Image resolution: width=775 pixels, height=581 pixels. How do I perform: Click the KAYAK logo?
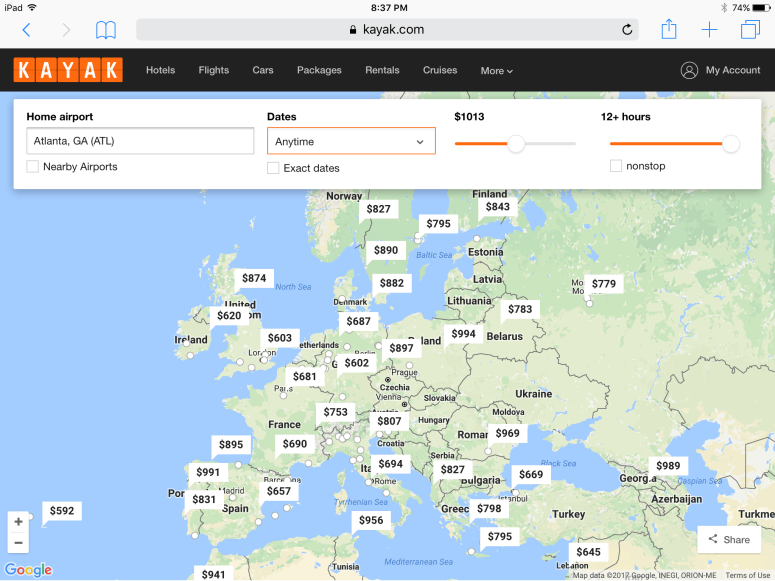[x=68, y=70]
